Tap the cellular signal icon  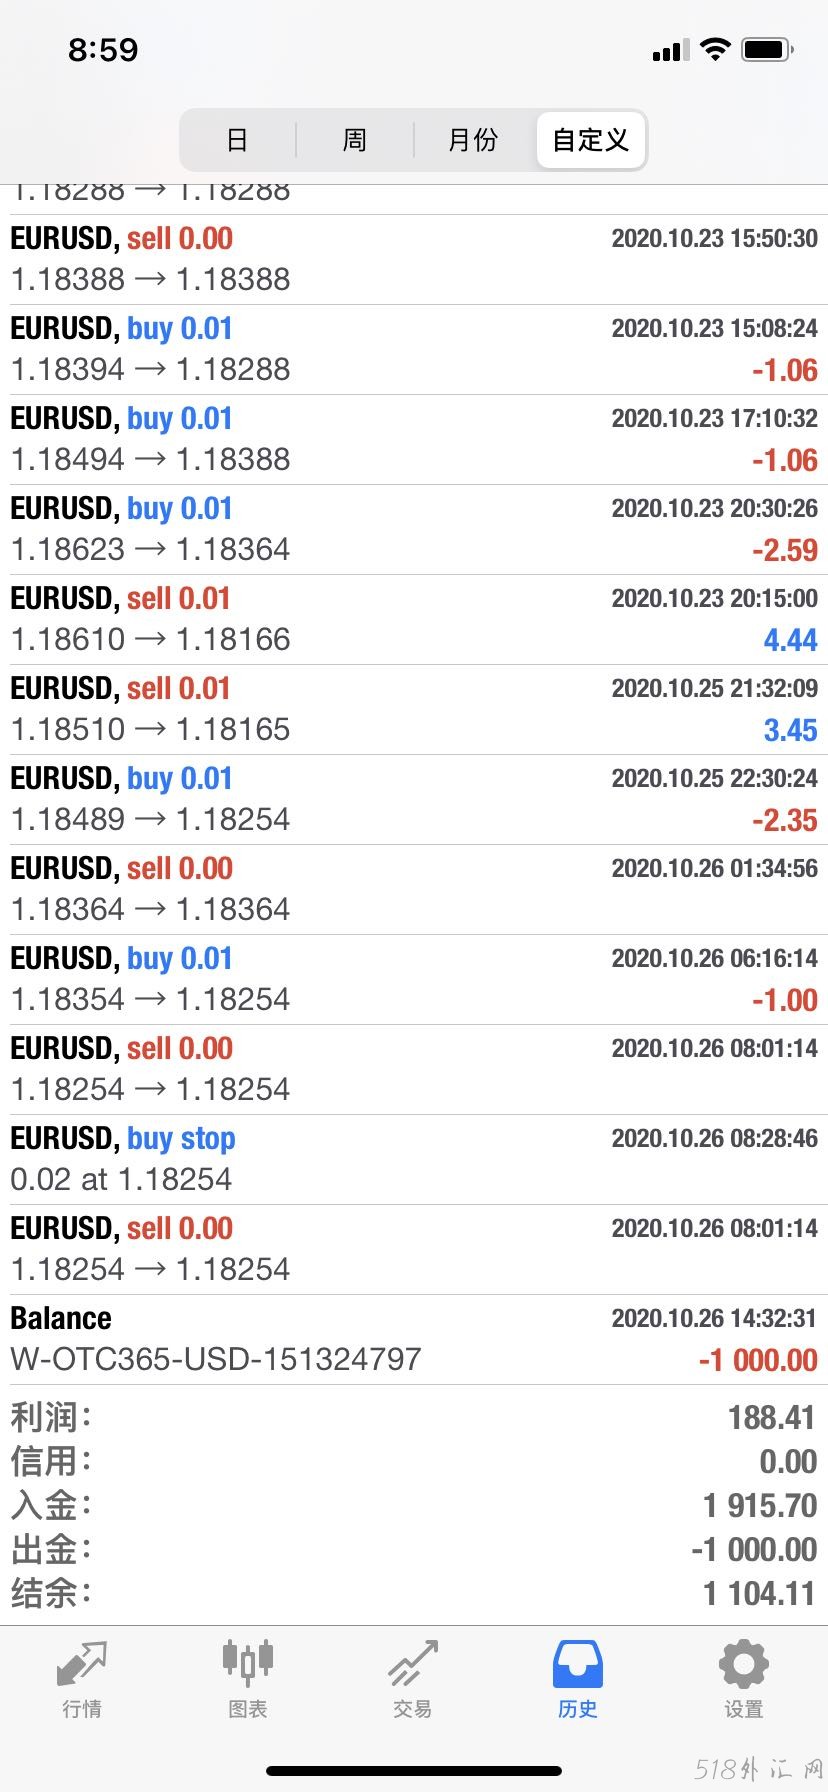pos(670,51)
